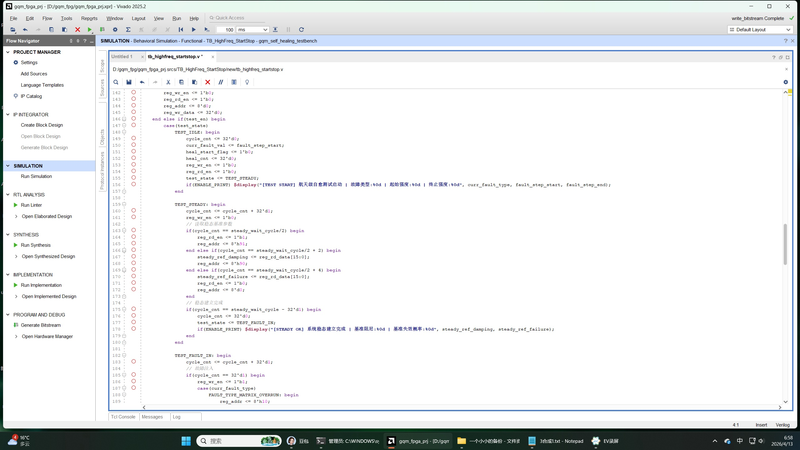Save file with editor disk icon
This screenshot has height=450, width=800.
(129, 82)
